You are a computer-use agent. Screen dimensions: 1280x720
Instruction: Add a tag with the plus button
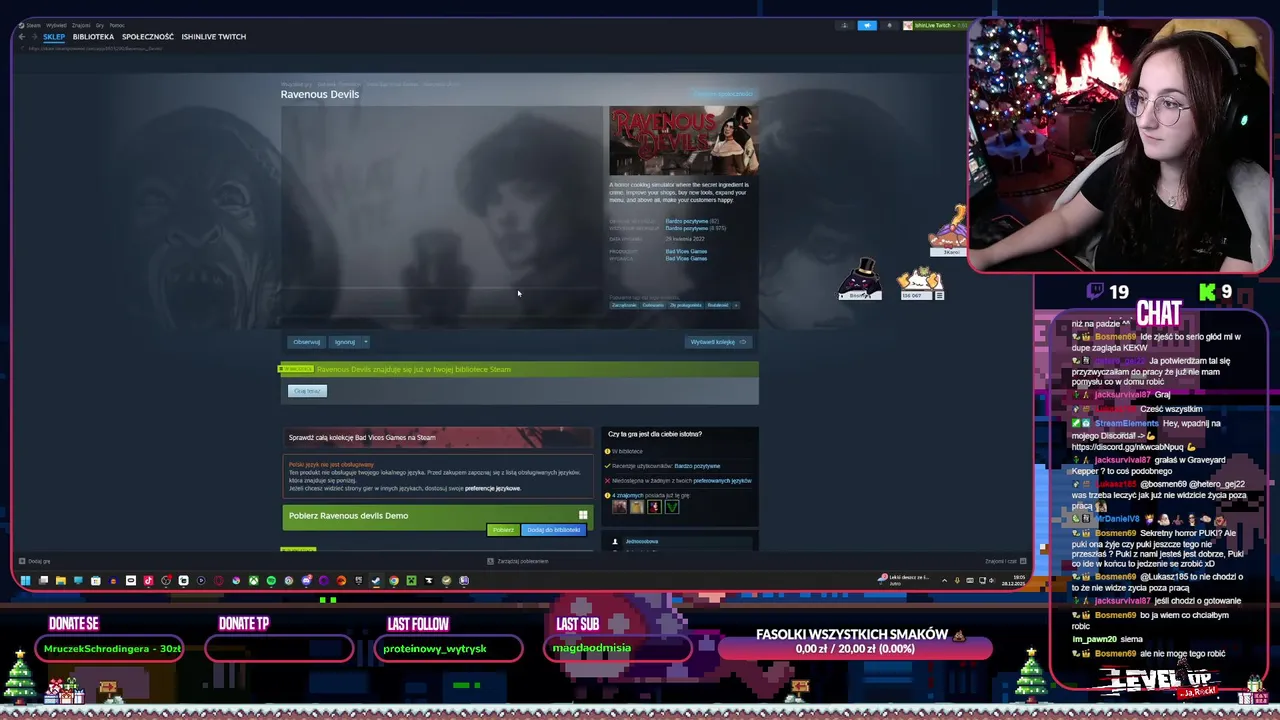736,305
